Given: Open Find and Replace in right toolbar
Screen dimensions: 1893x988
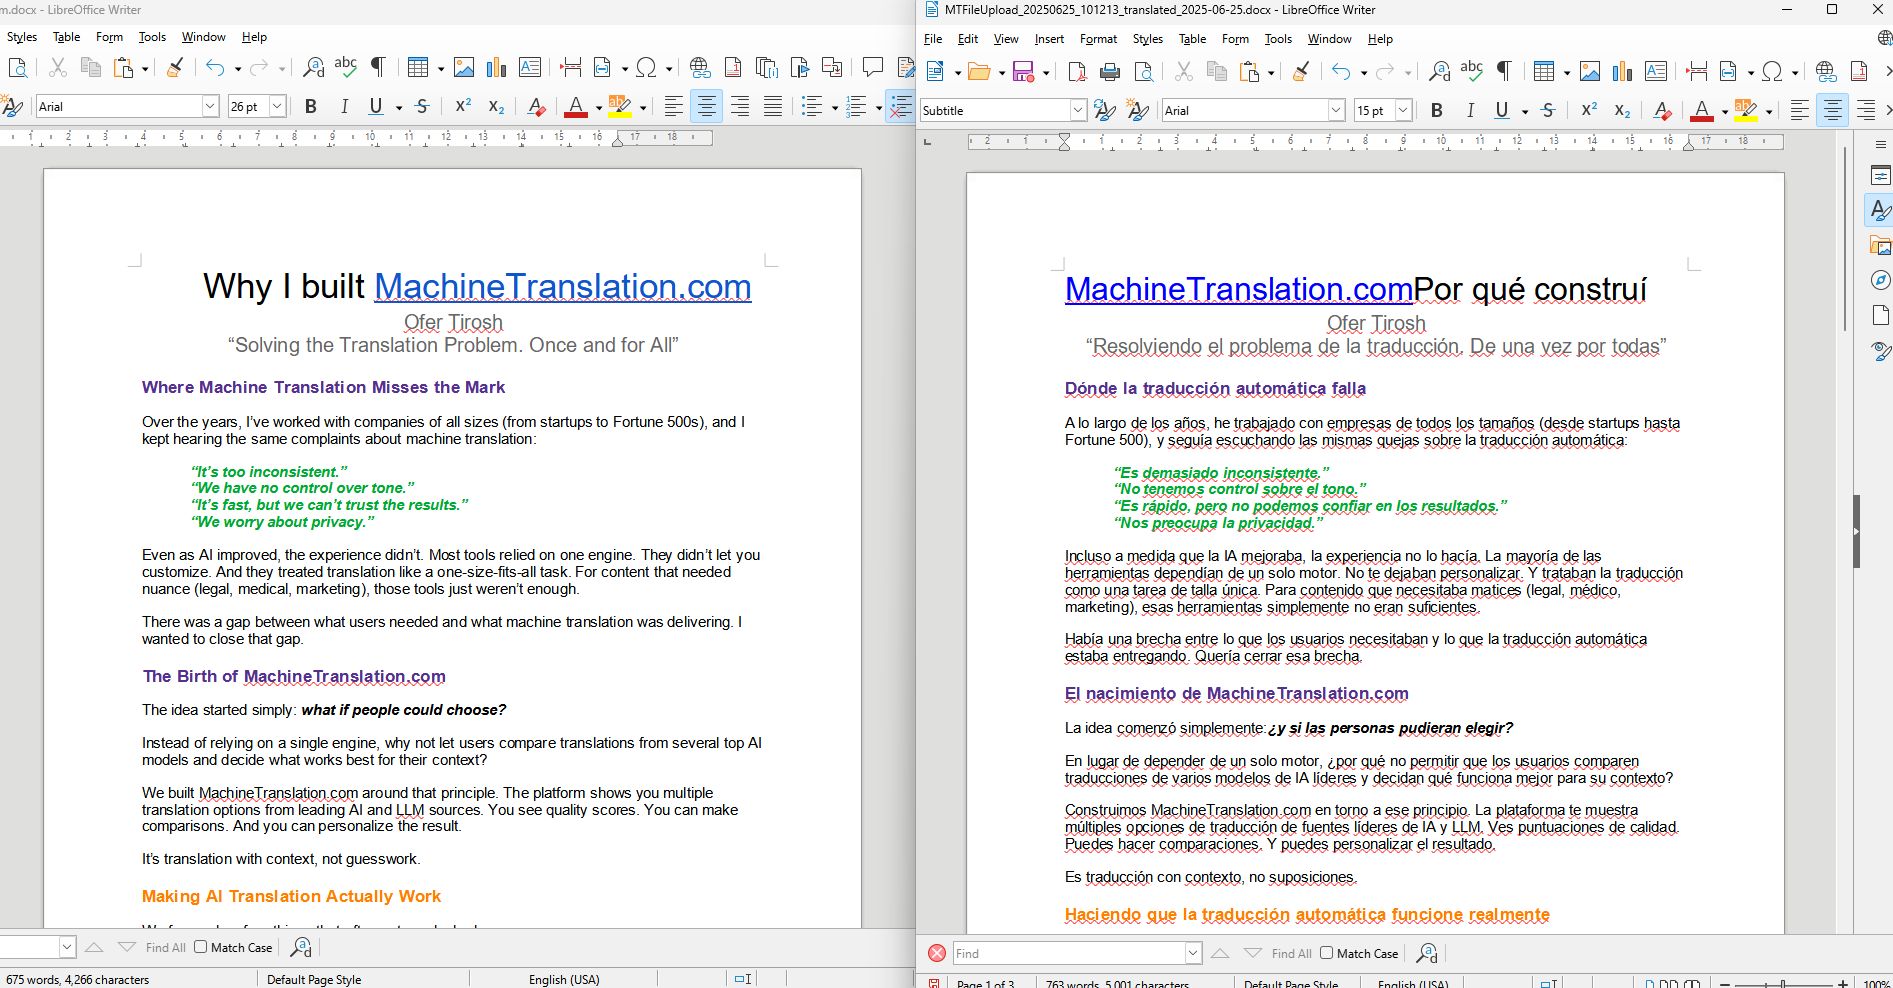Looking at the screenshot, I should [x=1439, y=72].
